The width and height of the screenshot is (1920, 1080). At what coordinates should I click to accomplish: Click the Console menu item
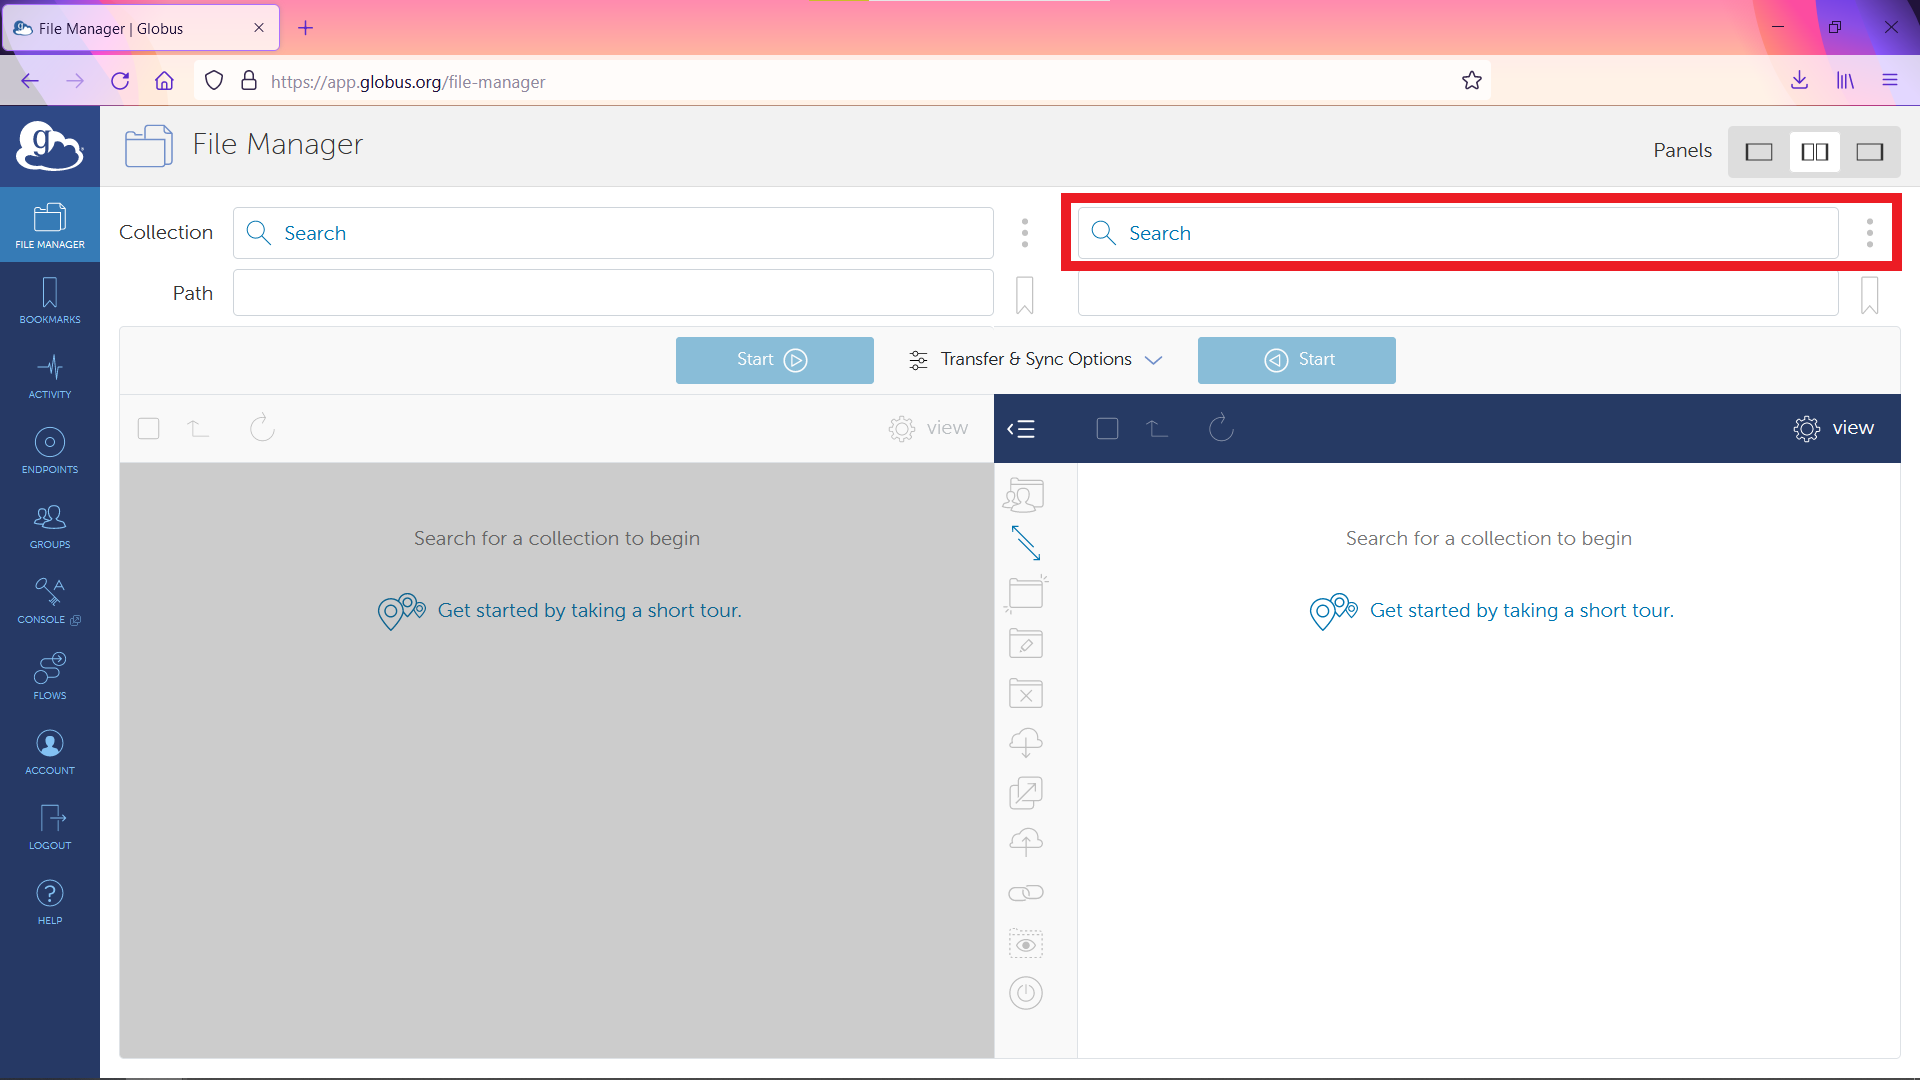(49, 601)
